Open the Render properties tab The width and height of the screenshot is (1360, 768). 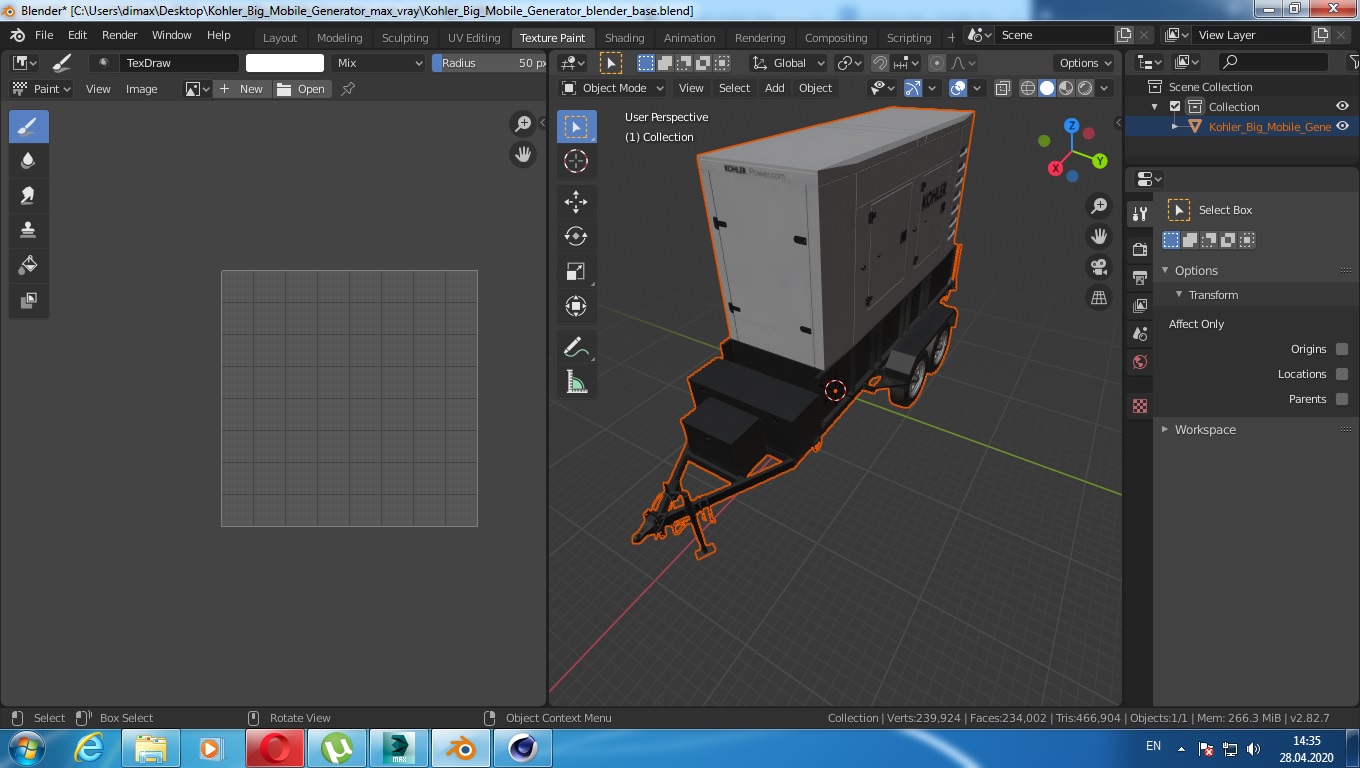1139,249
